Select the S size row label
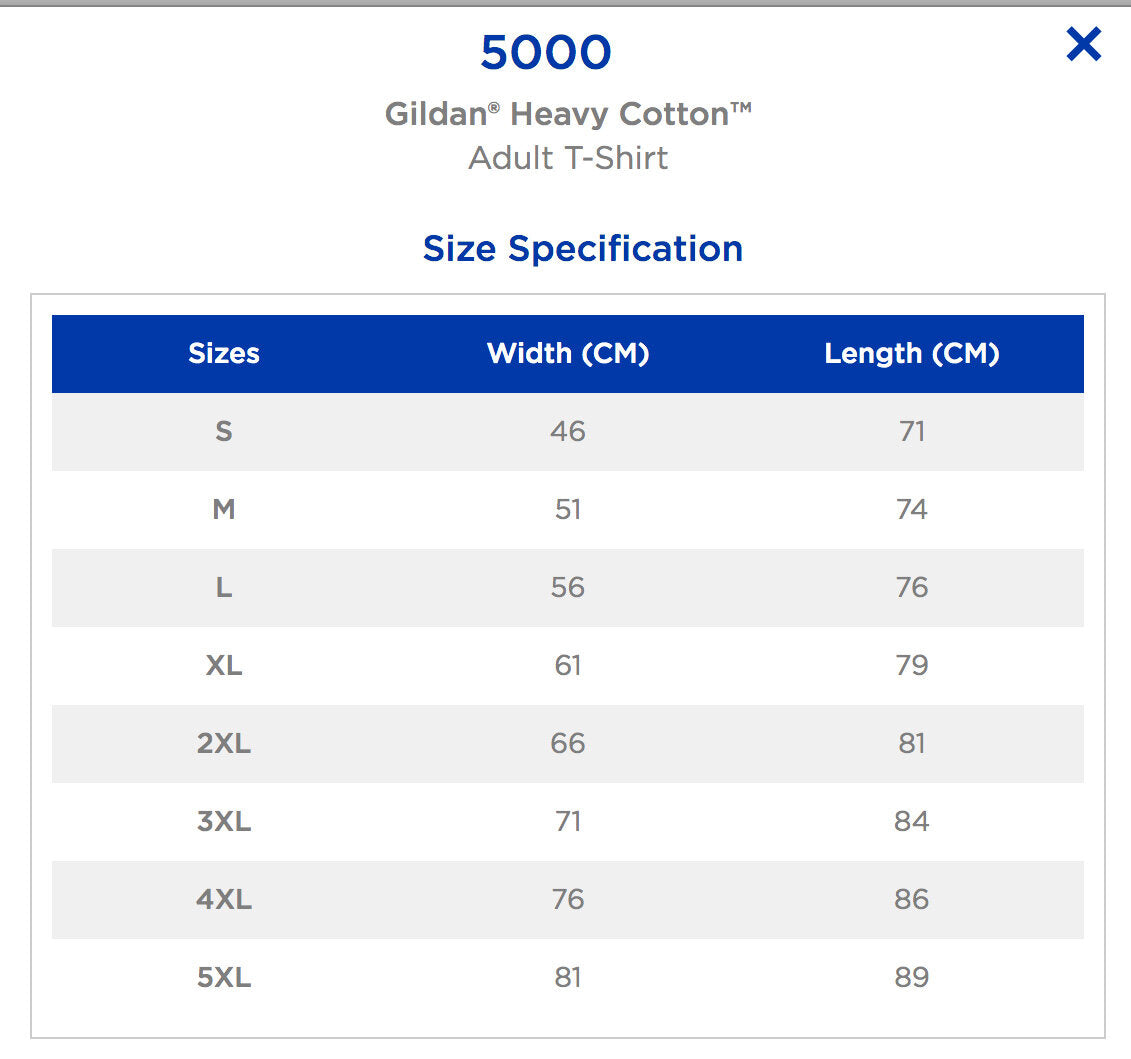 click(224, 431)
